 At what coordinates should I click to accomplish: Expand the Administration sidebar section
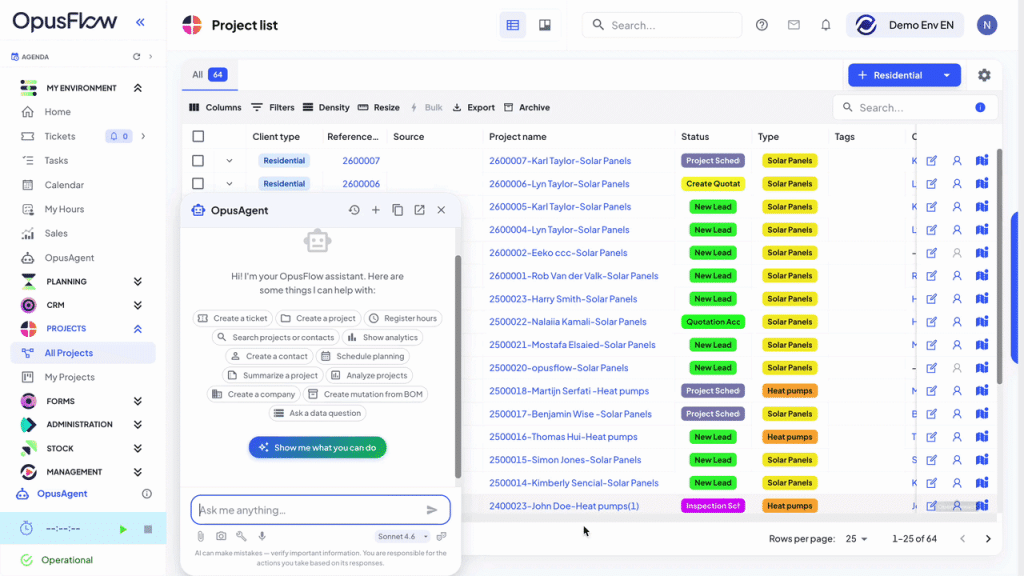click(x=138, y=424)
